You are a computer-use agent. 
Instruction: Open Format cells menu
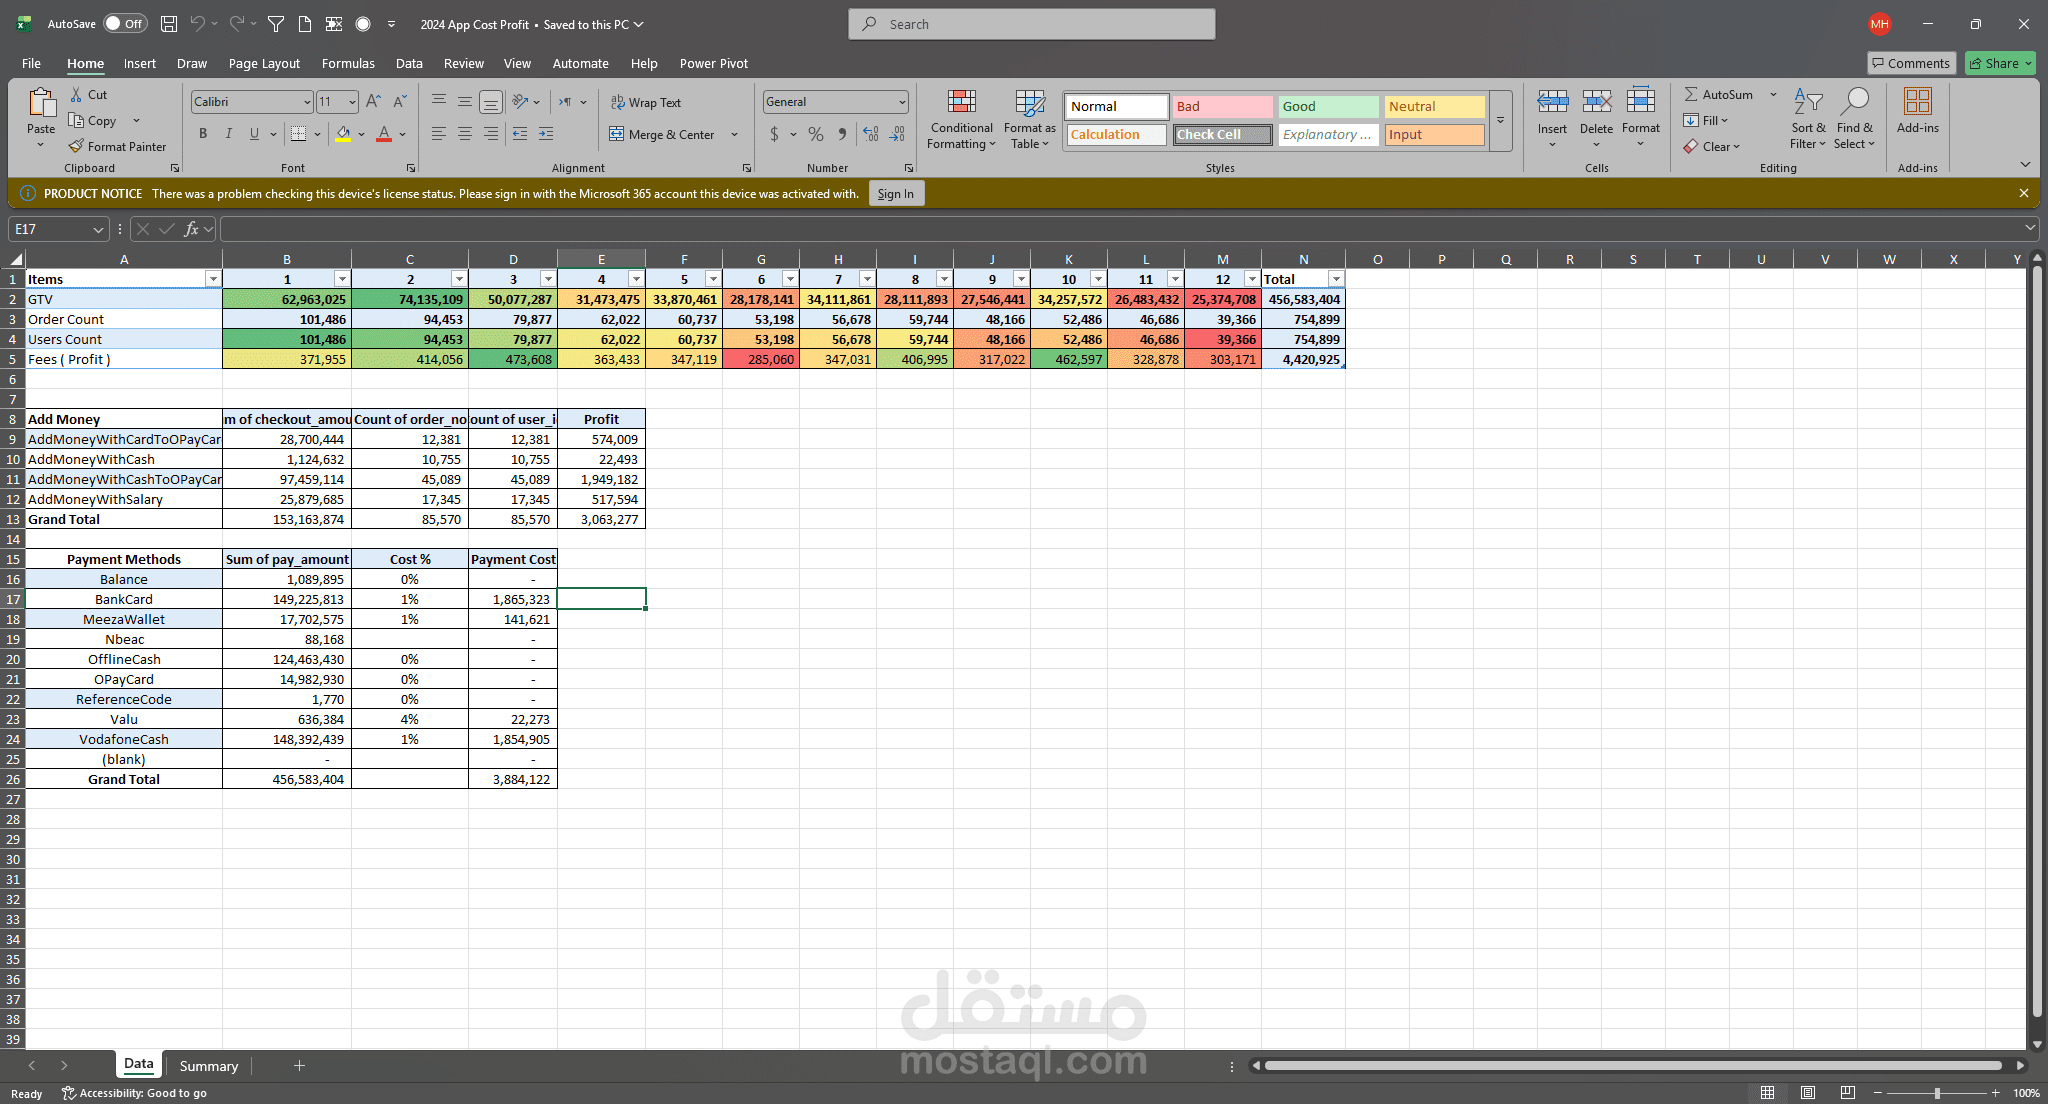1641,118
